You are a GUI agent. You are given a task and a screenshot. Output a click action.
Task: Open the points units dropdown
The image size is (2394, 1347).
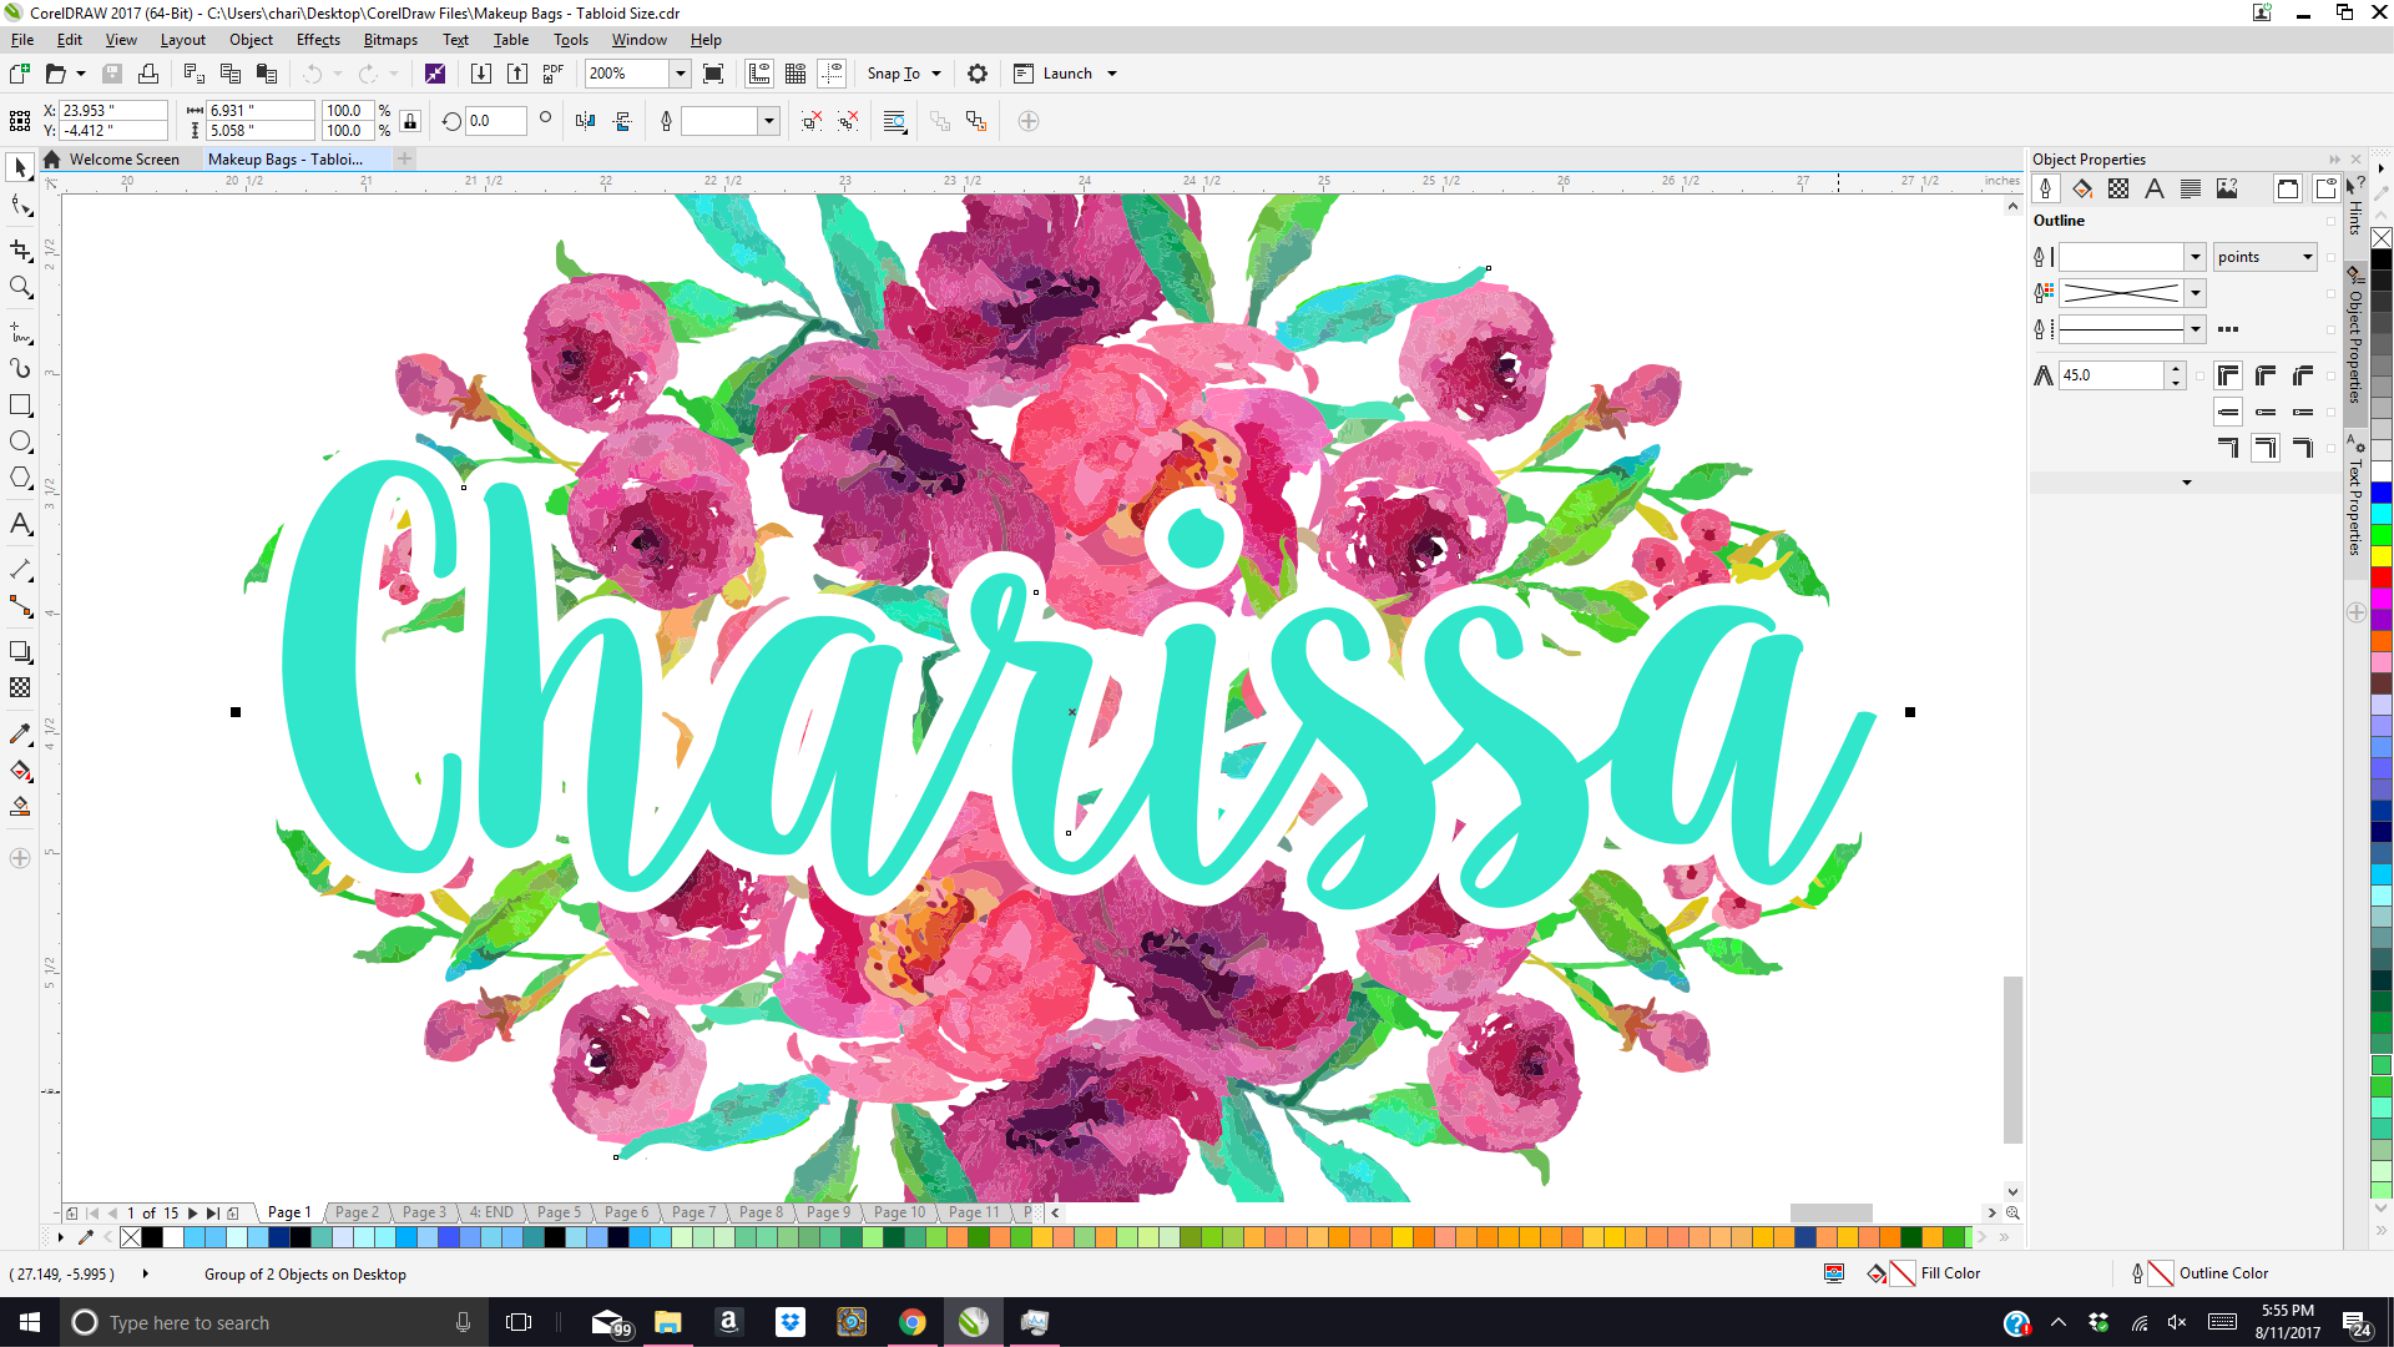(2265, 257)
